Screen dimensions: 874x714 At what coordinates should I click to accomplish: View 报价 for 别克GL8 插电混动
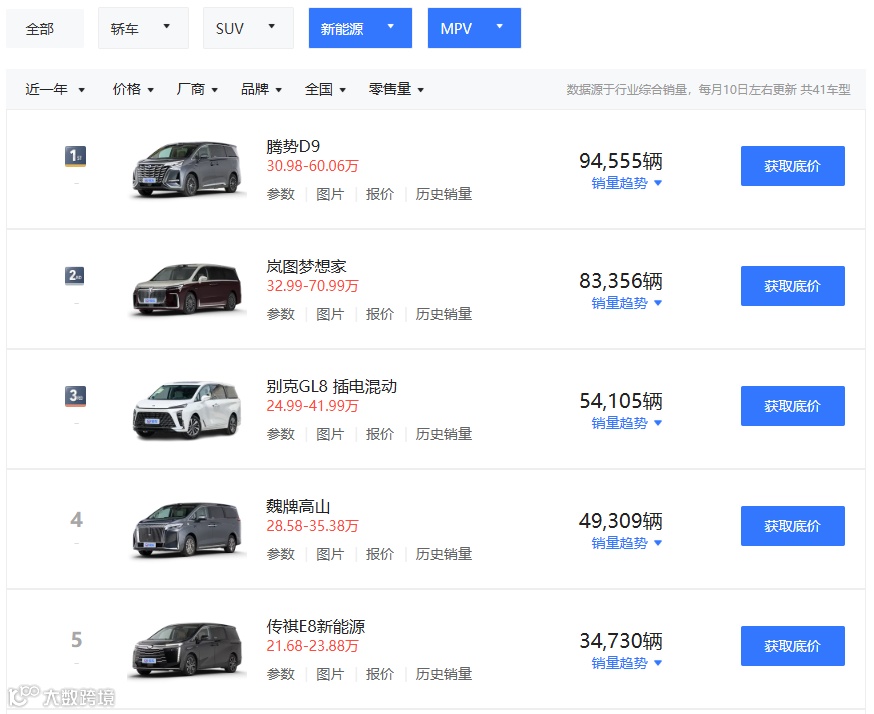click(x=380, y=434)
